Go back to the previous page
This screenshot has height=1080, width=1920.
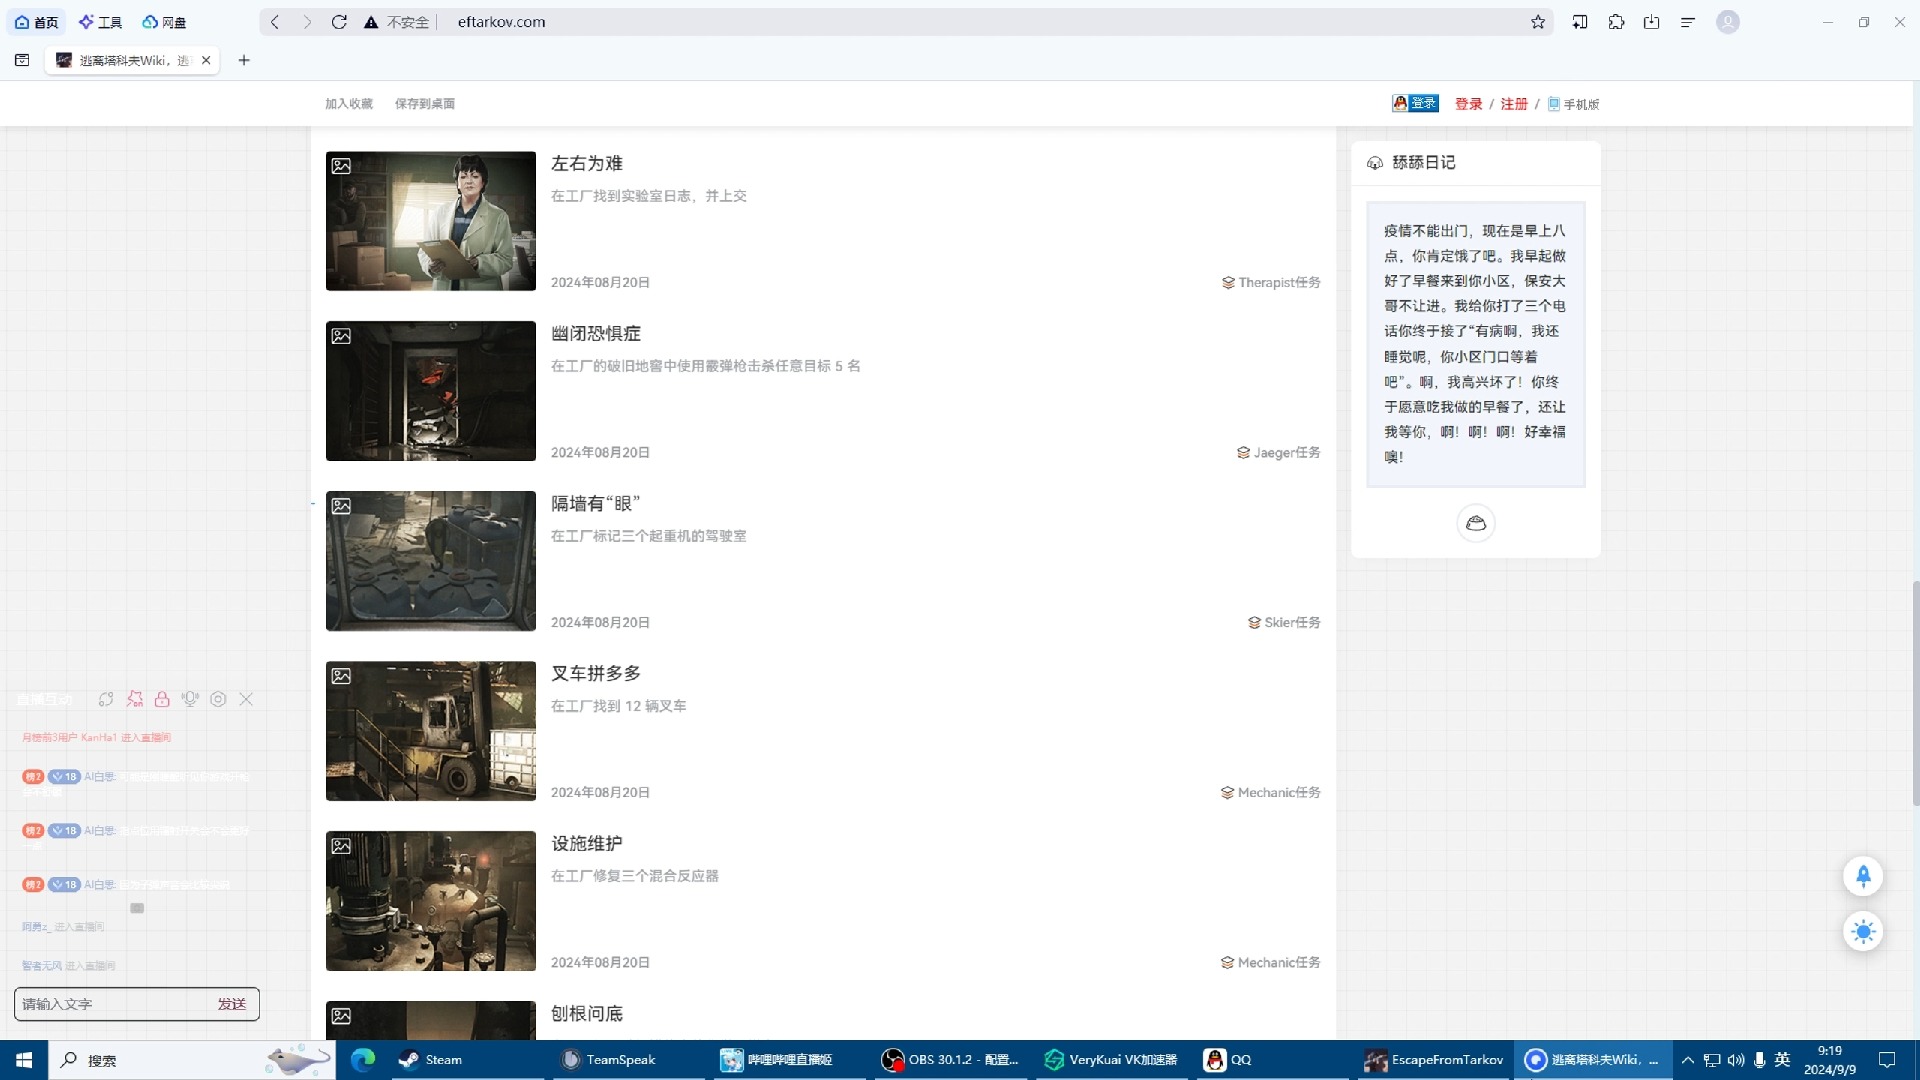tap(275, 22)
